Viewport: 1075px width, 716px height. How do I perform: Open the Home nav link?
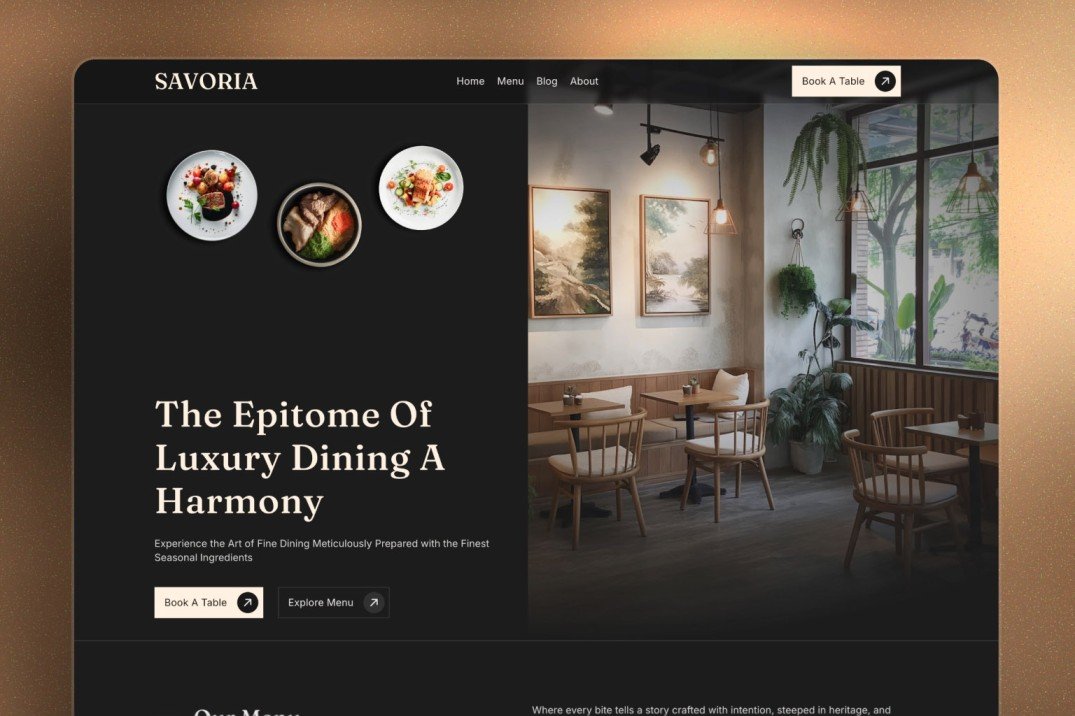tap(470, 81)
